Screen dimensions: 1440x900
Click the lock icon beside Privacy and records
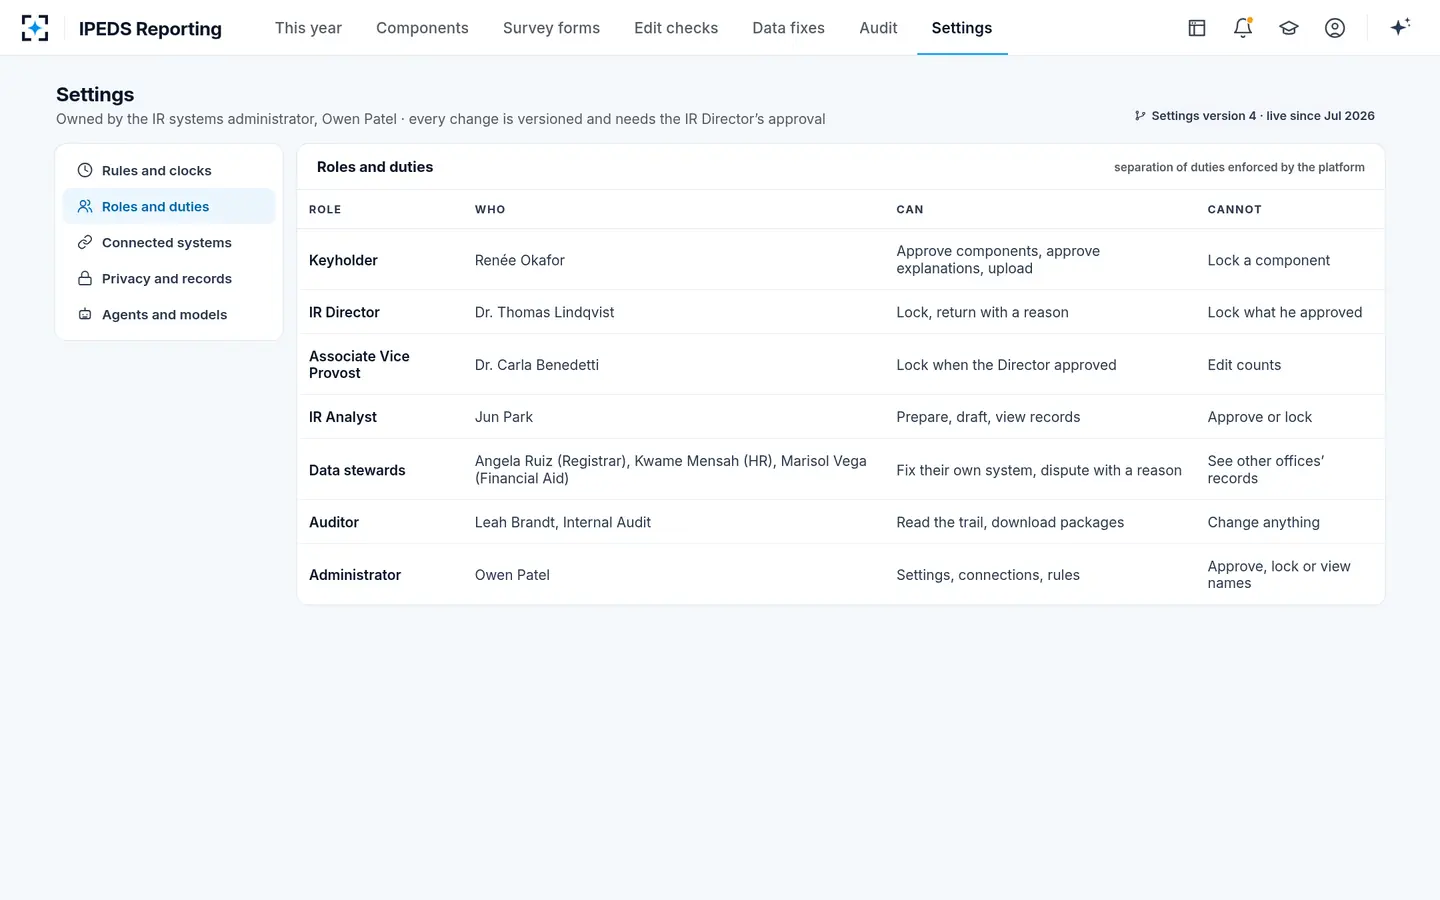coord(85,279)
